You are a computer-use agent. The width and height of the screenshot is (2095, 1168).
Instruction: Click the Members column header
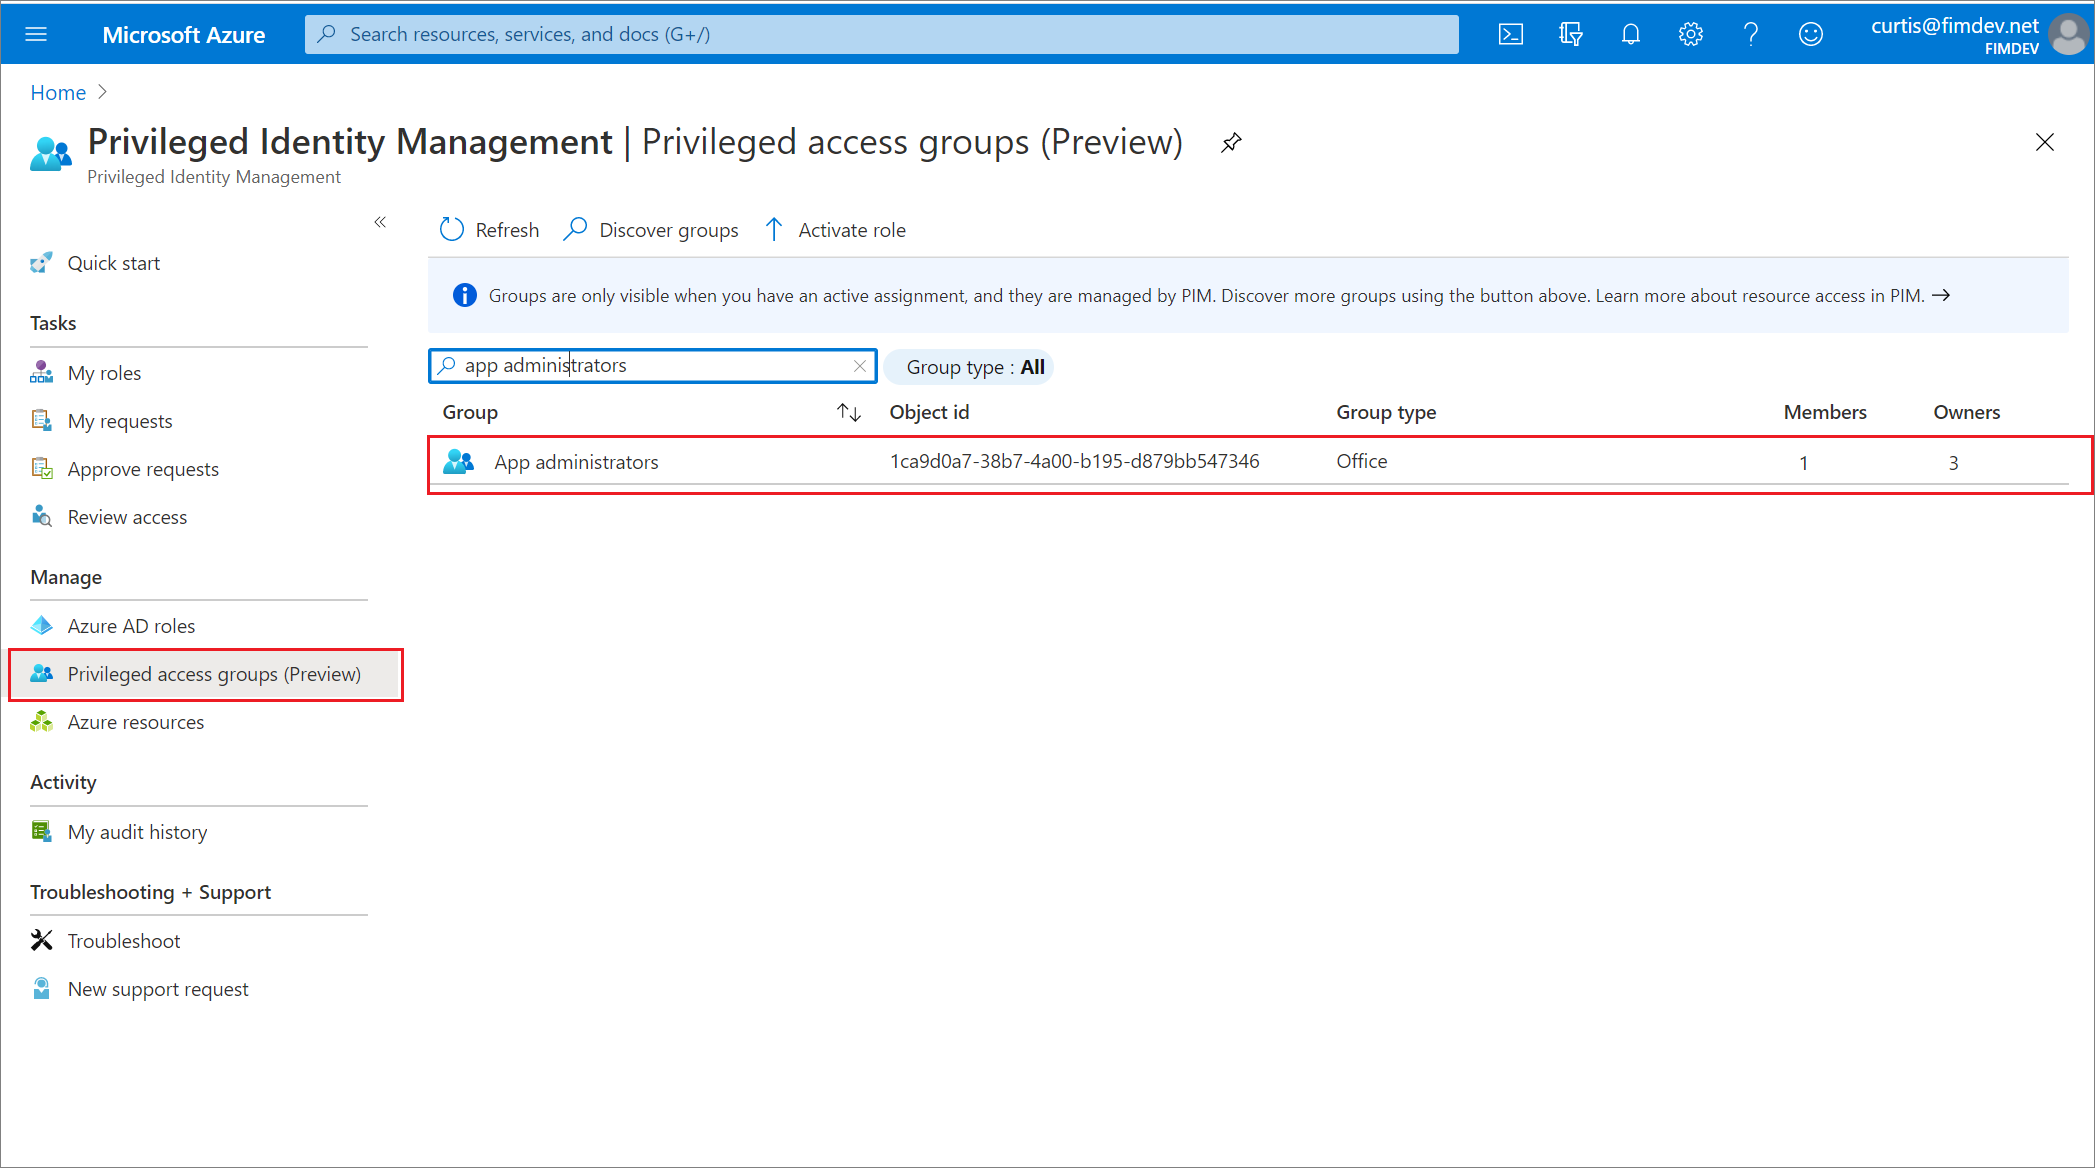pyautogui.click(x=1825, y=412)
